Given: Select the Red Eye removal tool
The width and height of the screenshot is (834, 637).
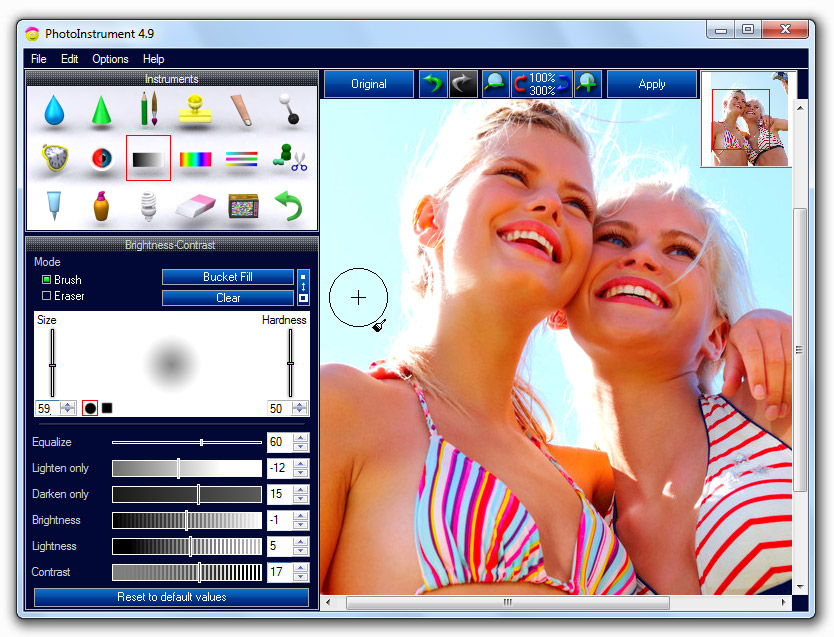Looking at the screenshot, I should click(102, 158).
